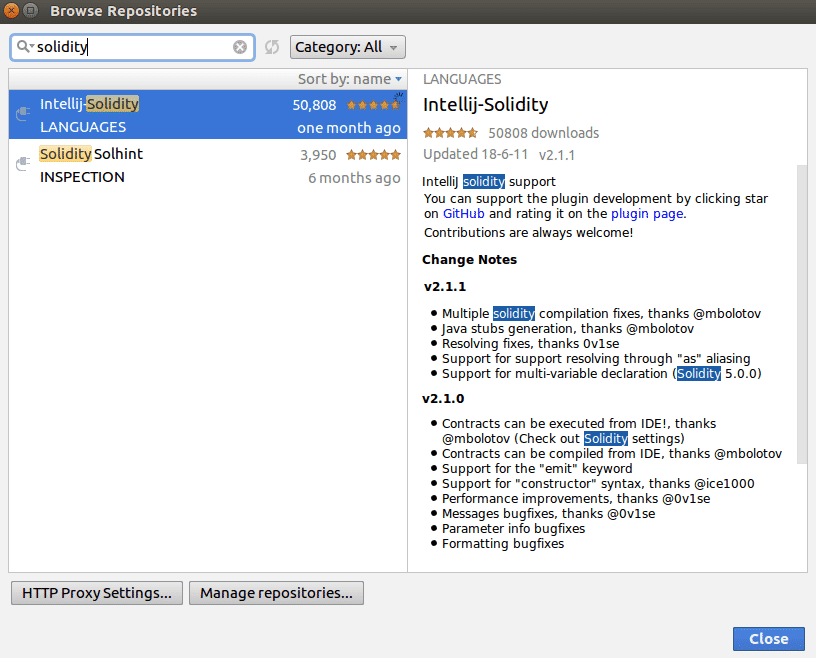Click star rating in plugin details

pyautogui.click(x=450, y=133)
